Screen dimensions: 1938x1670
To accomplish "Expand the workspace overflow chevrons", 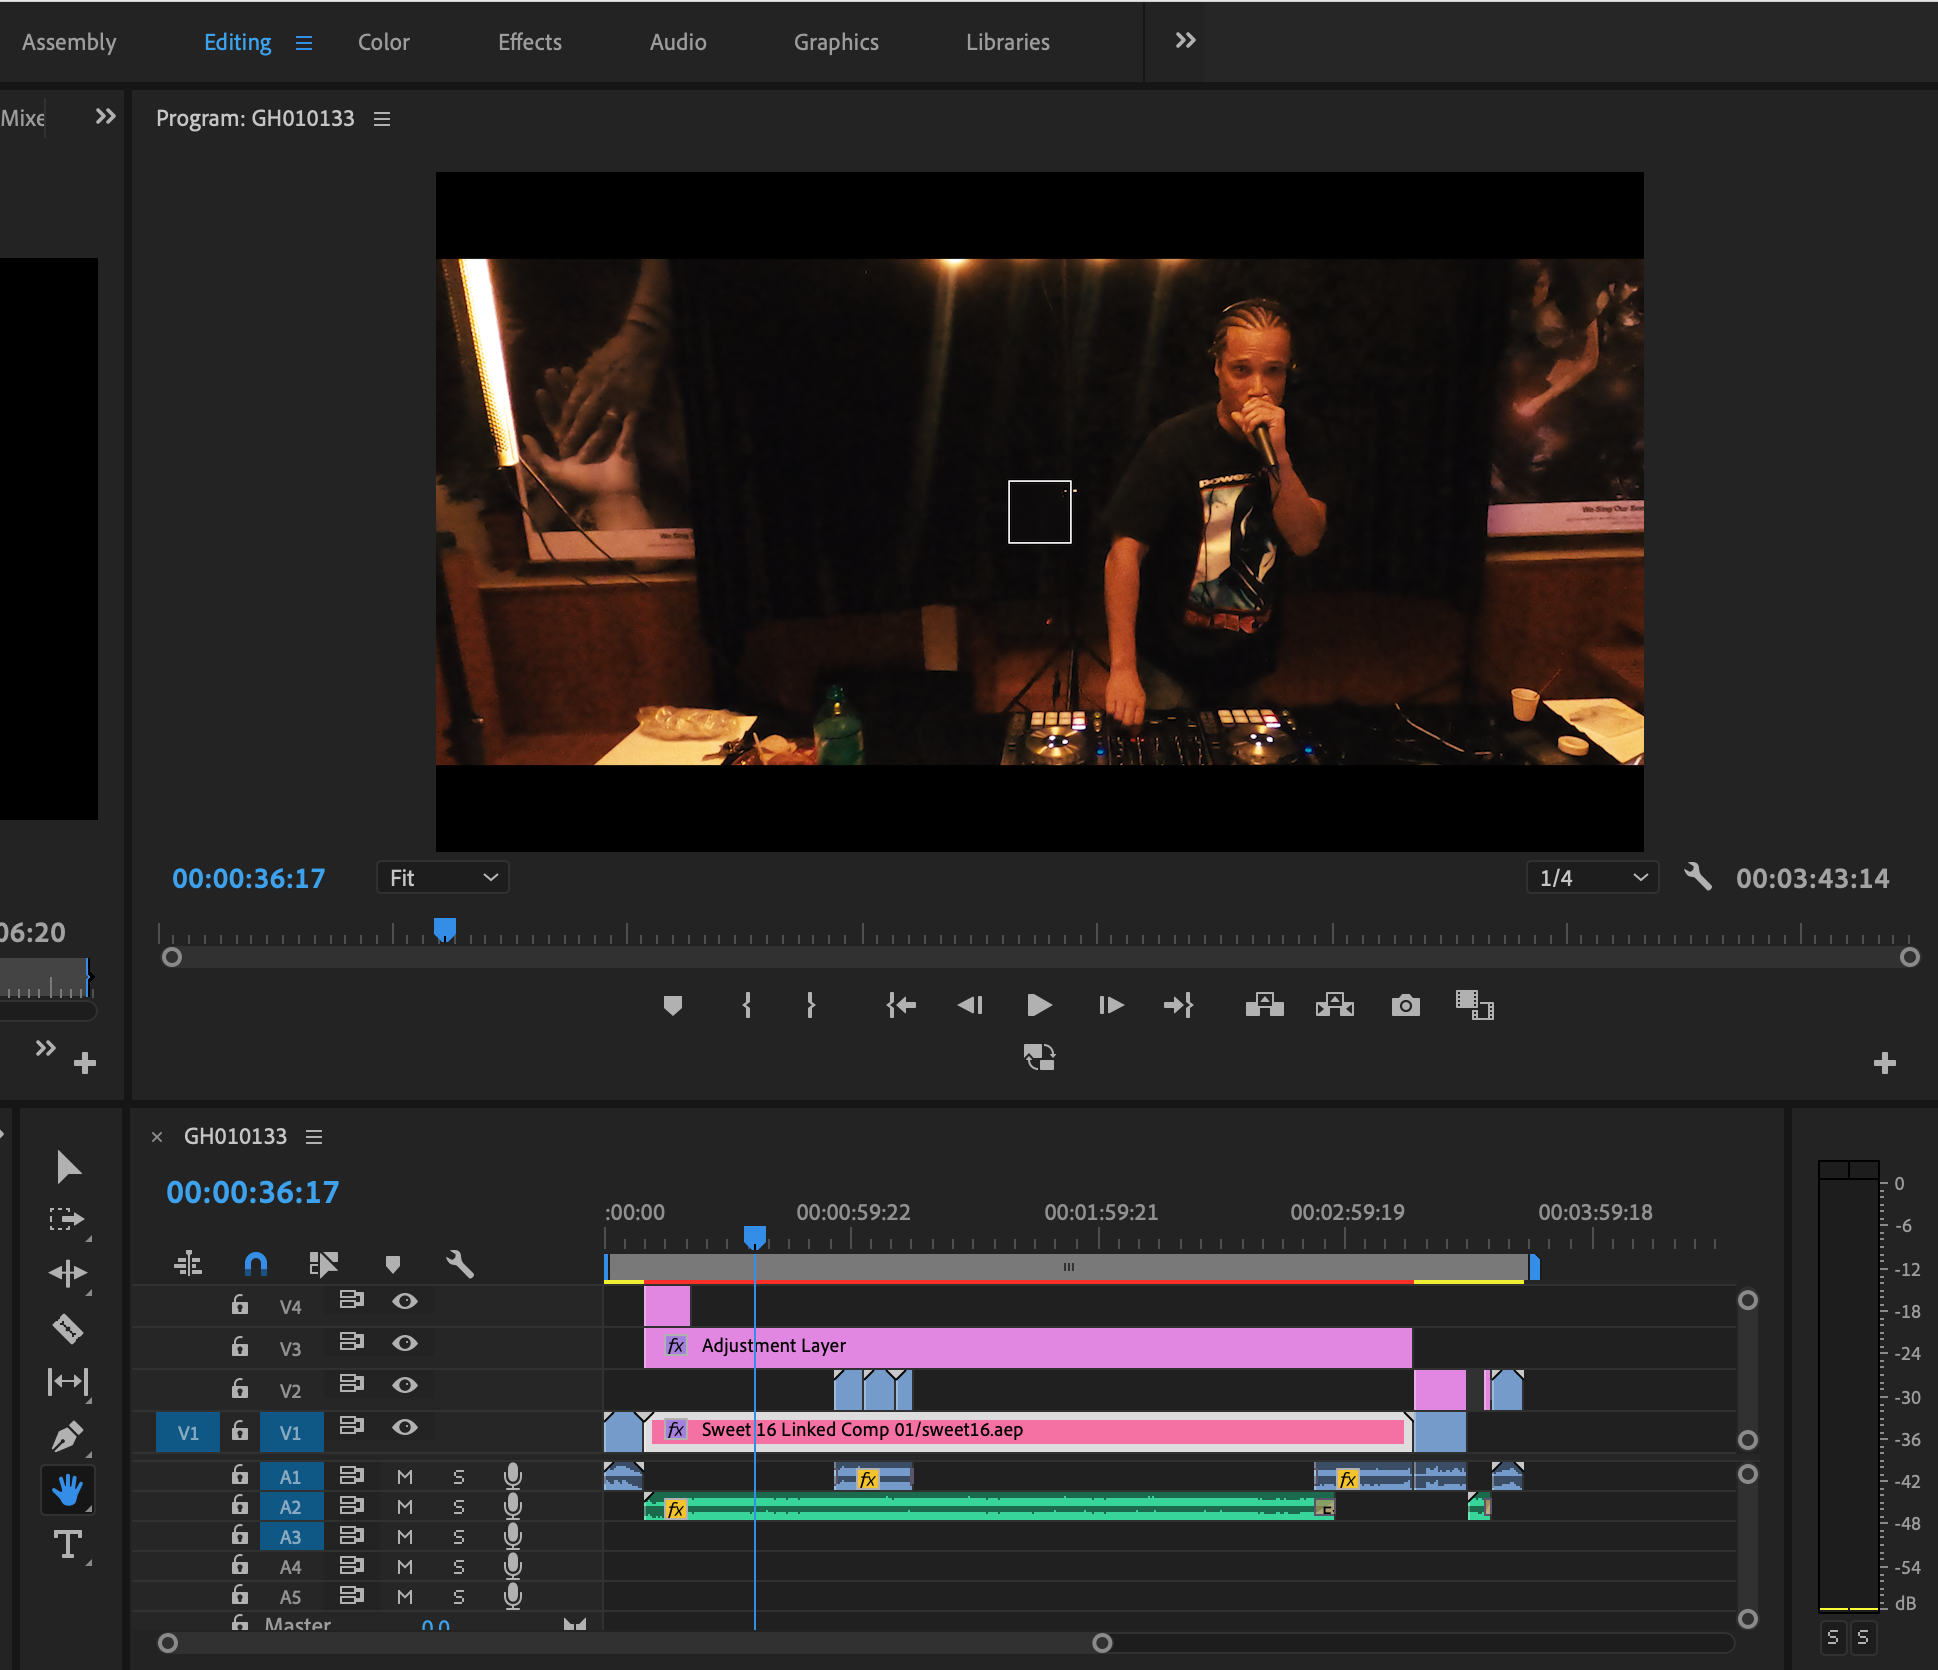I will pyautogui.click(x=1185, y=41).
